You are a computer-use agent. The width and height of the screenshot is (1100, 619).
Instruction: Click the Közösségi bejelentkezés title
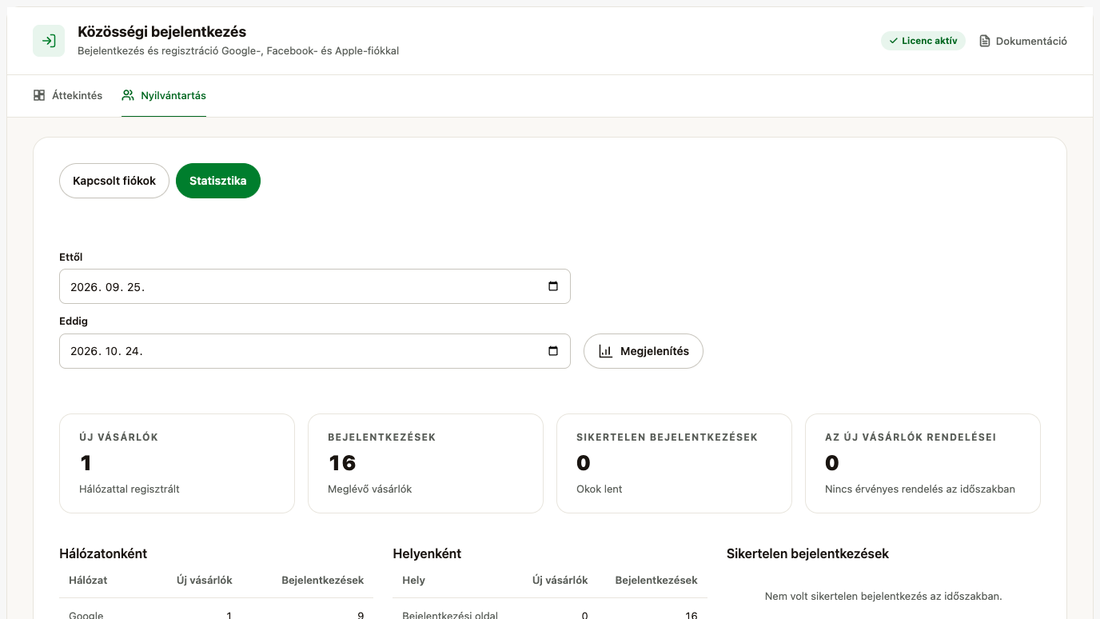click(x=162, y=32)
